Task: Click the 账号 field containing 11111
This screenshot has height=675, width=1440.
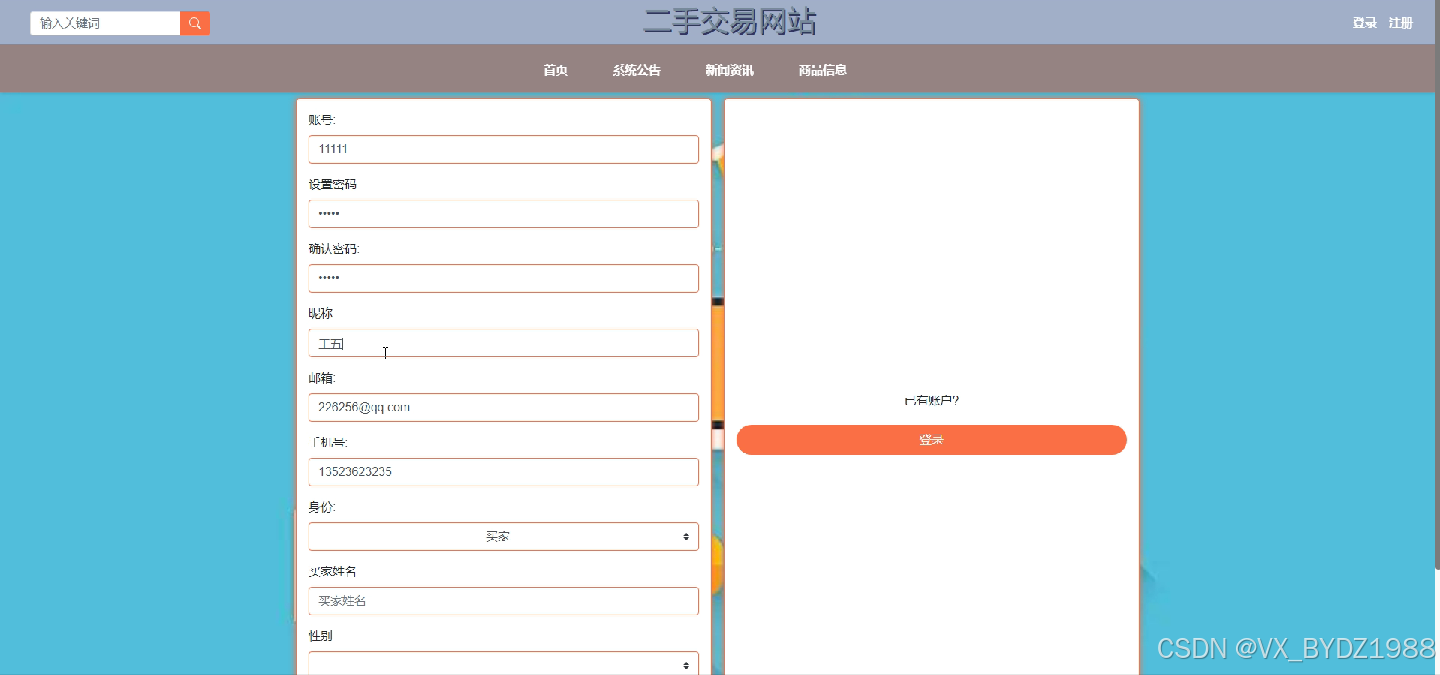Action: point(503,149)
